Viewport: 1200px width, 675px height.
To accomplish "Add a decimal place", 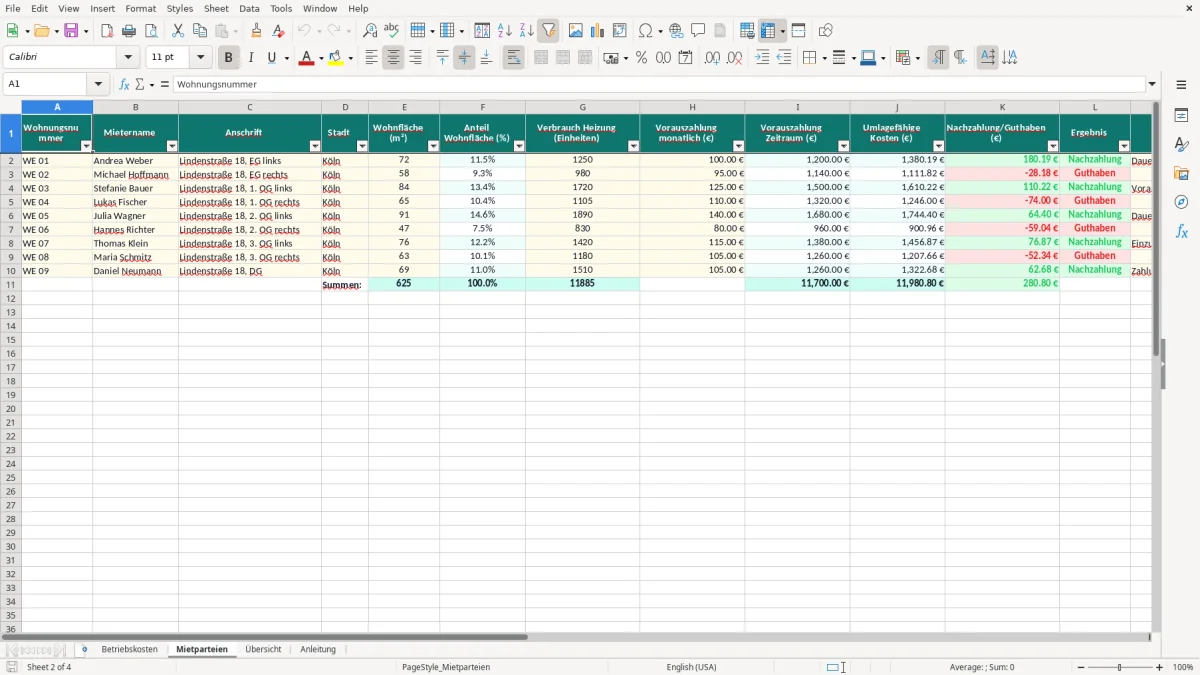I will pos(712,58).
